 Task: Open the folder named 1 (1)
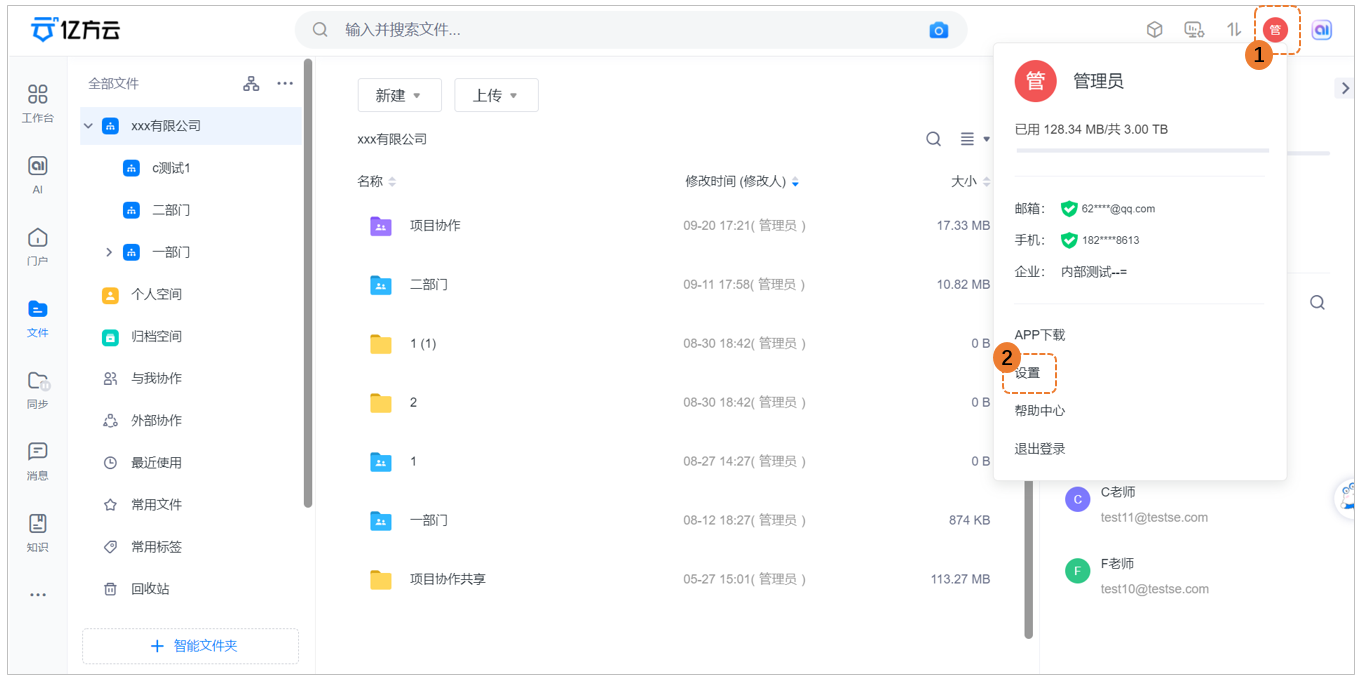point(423,343)
